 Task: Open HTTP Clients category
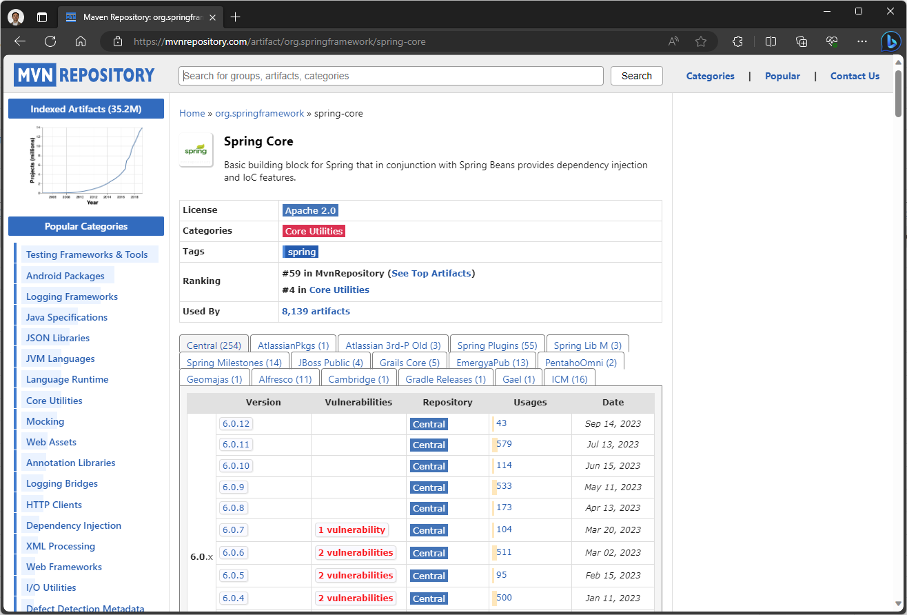pyautogui.click(x=54, y=504)
